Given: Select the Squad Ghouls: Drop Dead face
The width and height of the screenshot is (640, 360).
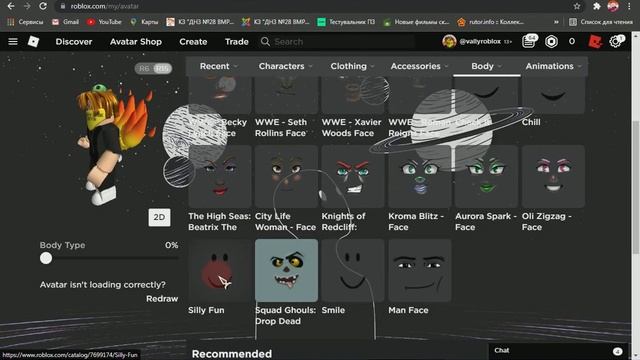Looking at the screenshot, I should click(x=286, y=271).
